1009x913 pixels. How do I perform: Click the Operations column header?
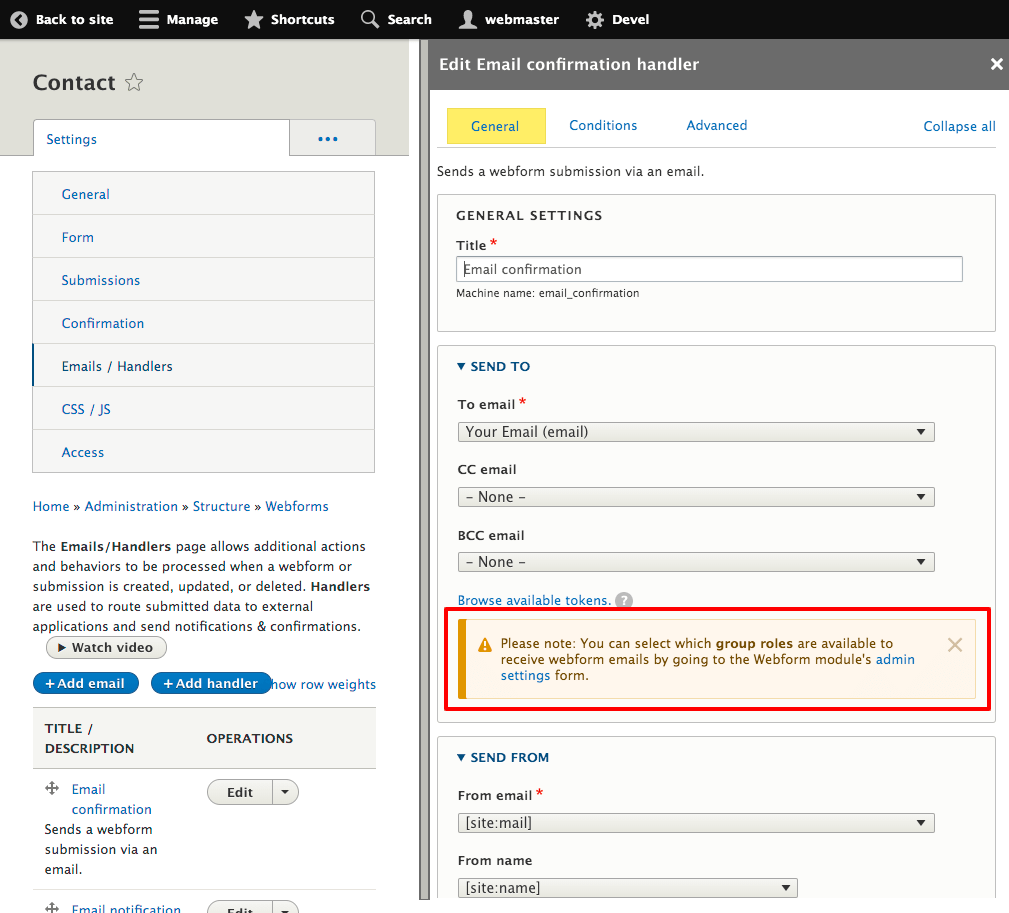click(250, 738)
